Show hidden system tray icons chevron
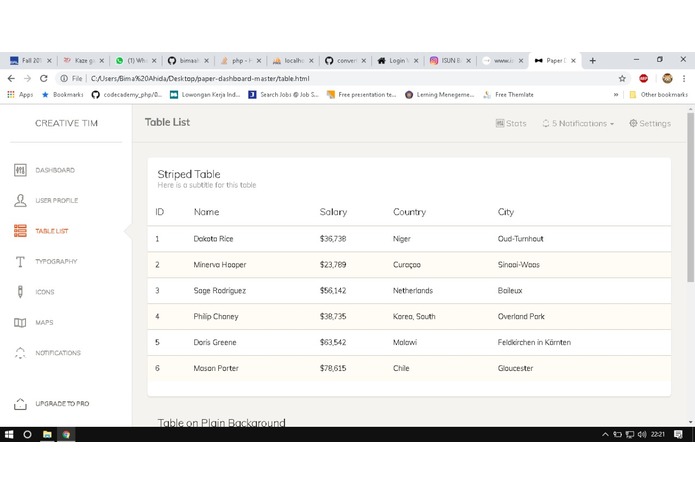 point(605,435)
